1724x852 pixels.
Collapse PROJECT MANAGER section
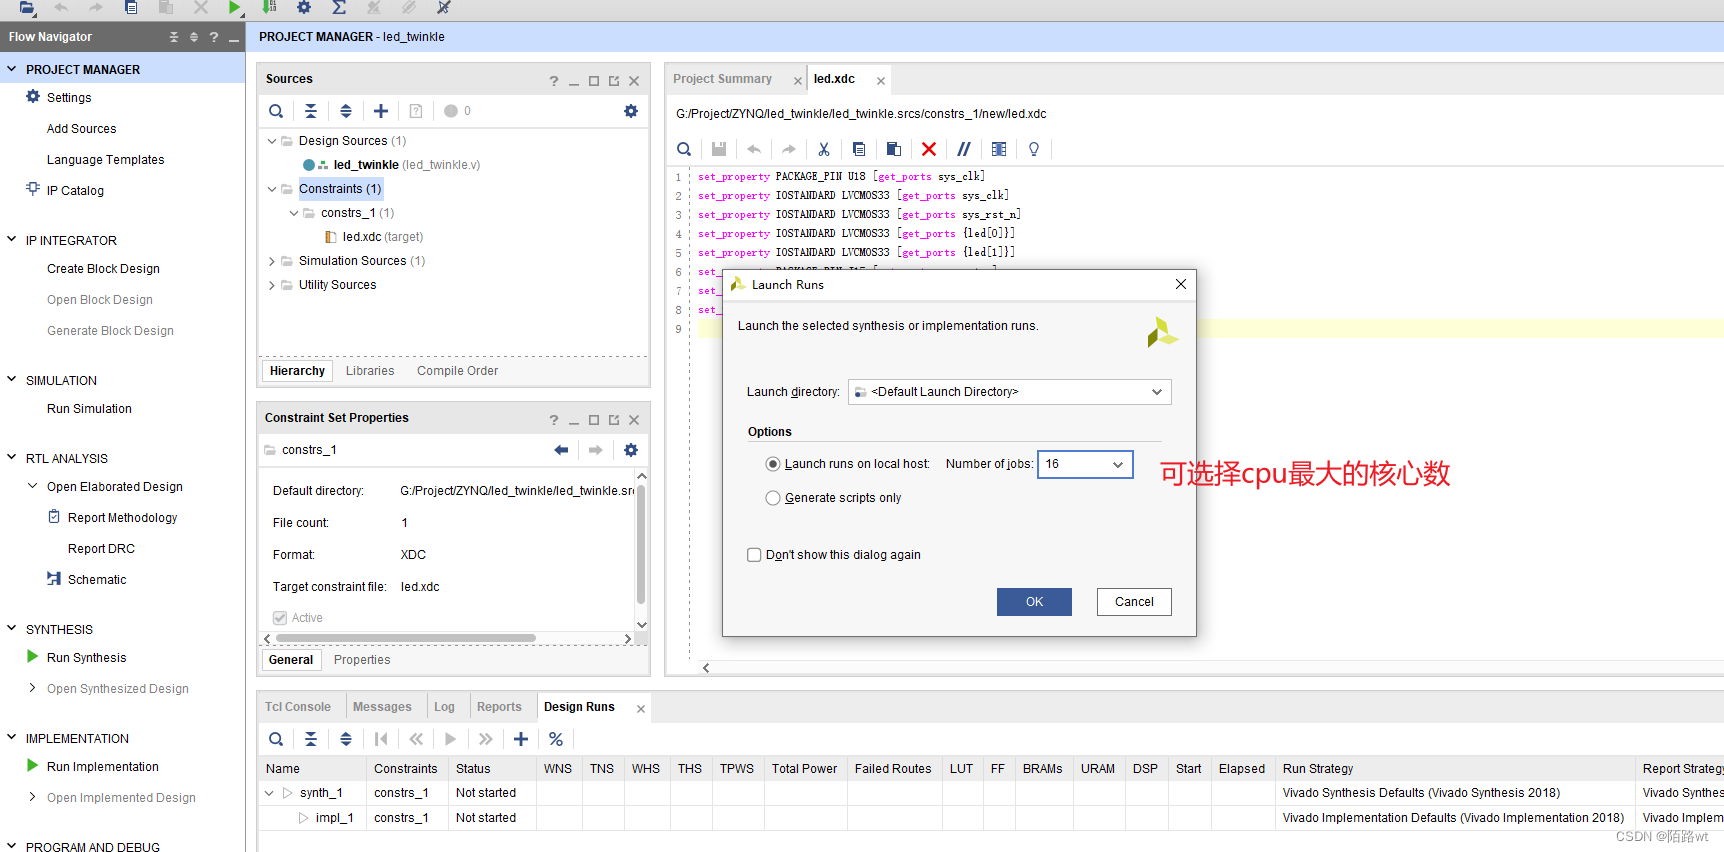pyautogui.click(x=12, y=69)
